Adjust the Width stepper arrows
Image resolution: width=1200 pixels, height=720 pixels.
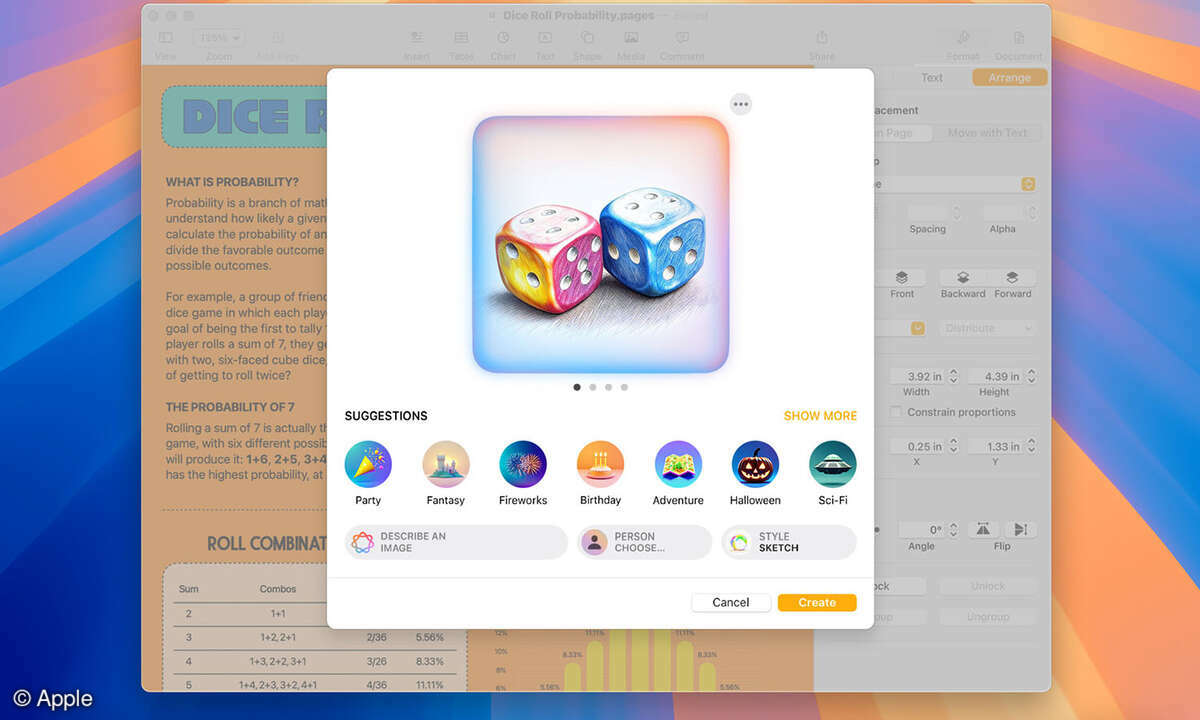[x=953, y=376]
